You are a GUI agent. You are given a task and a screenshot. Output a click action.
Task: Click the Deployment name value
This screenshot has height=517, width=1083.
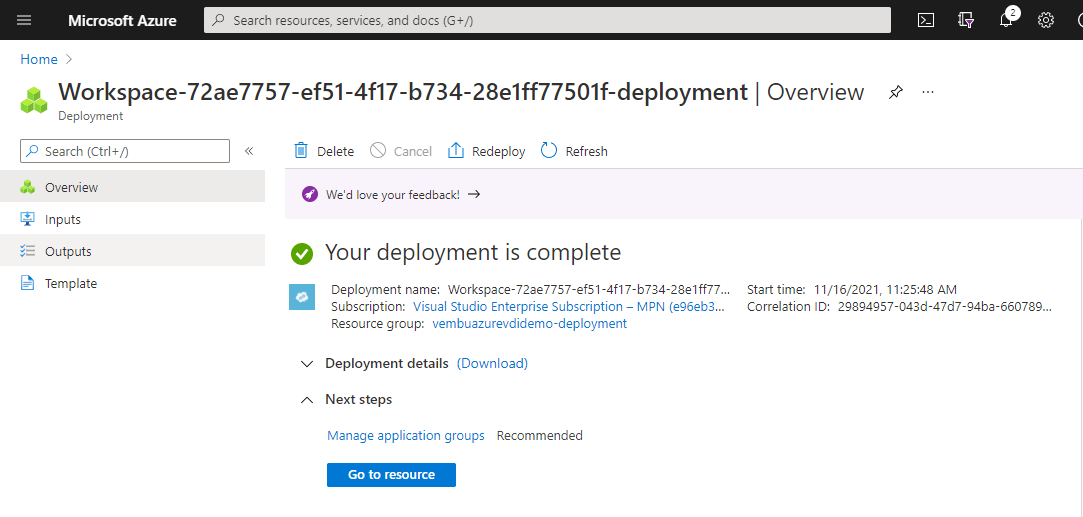[588, 289]
